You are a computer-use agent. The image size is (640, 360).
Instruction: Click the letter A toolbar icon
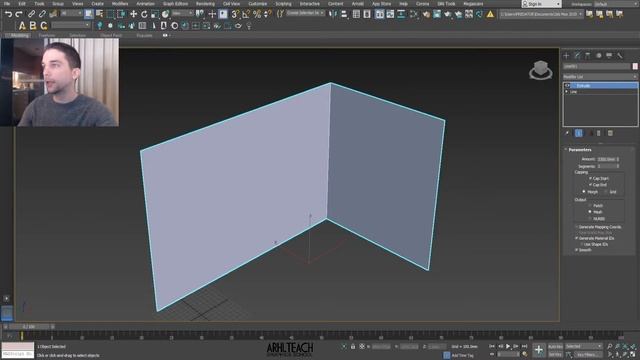point(22,26)
